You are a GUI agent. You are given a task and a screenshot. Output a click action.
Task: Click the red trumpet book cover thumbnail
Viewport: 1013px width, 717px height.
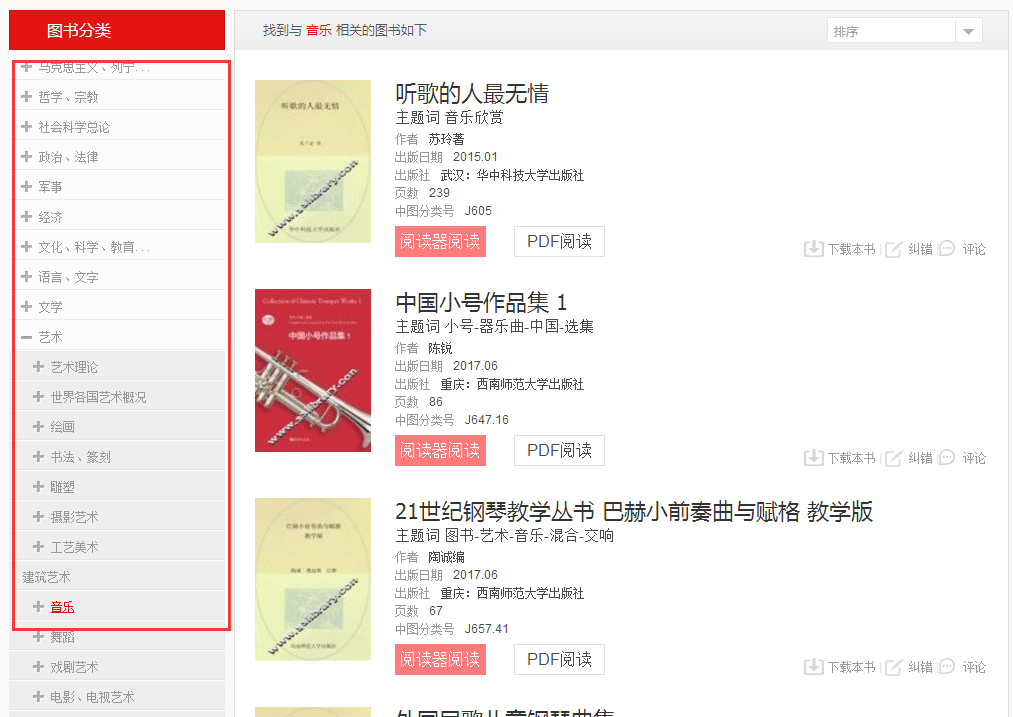tap(312, 370)
